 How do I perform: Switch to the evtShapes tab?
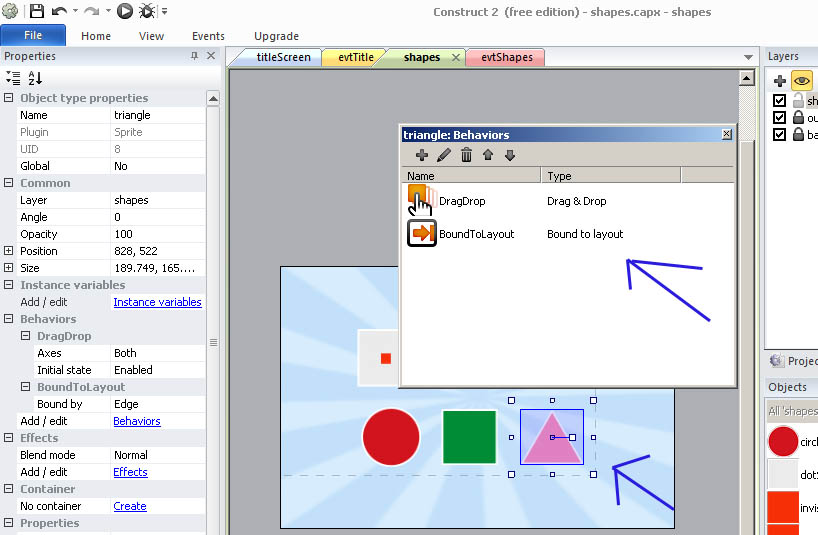click(507, 57)
